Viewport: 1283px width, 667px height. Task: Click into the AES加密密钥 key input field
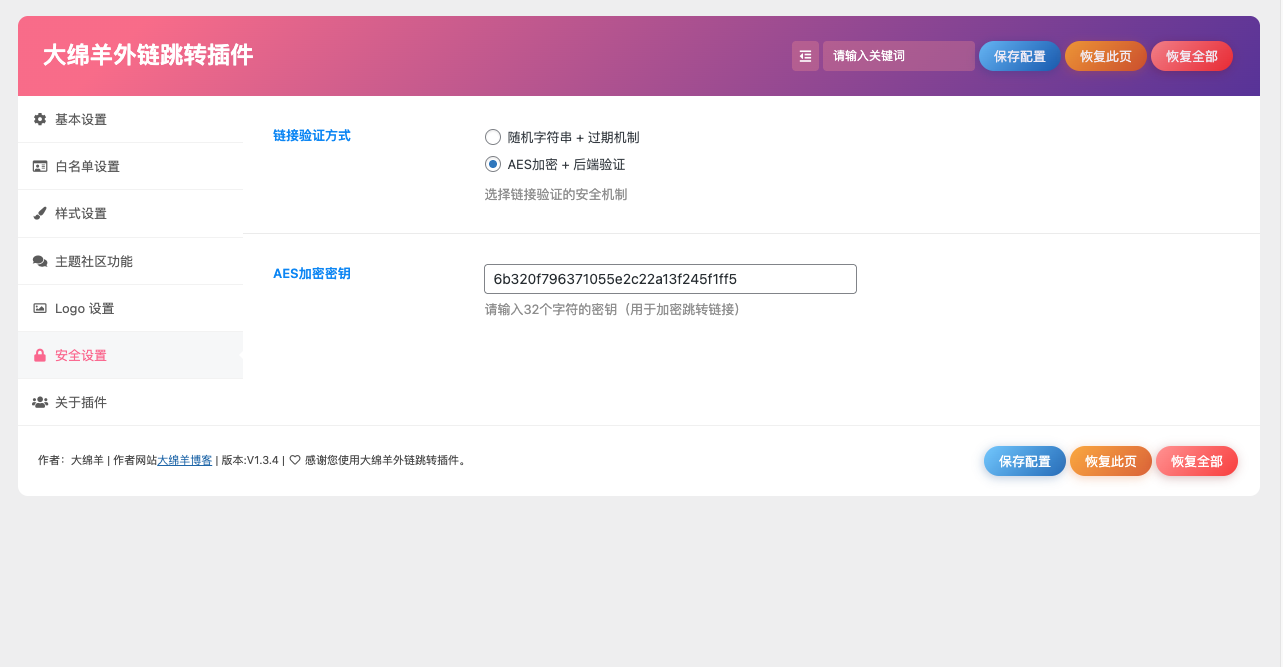[670, 279]
